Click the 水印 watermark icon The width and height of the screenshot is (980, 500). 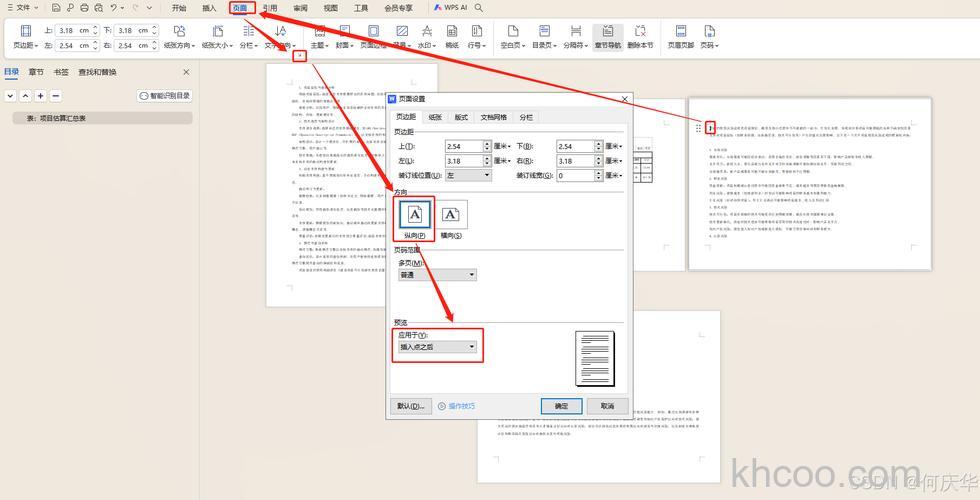[x=427, y=38]
